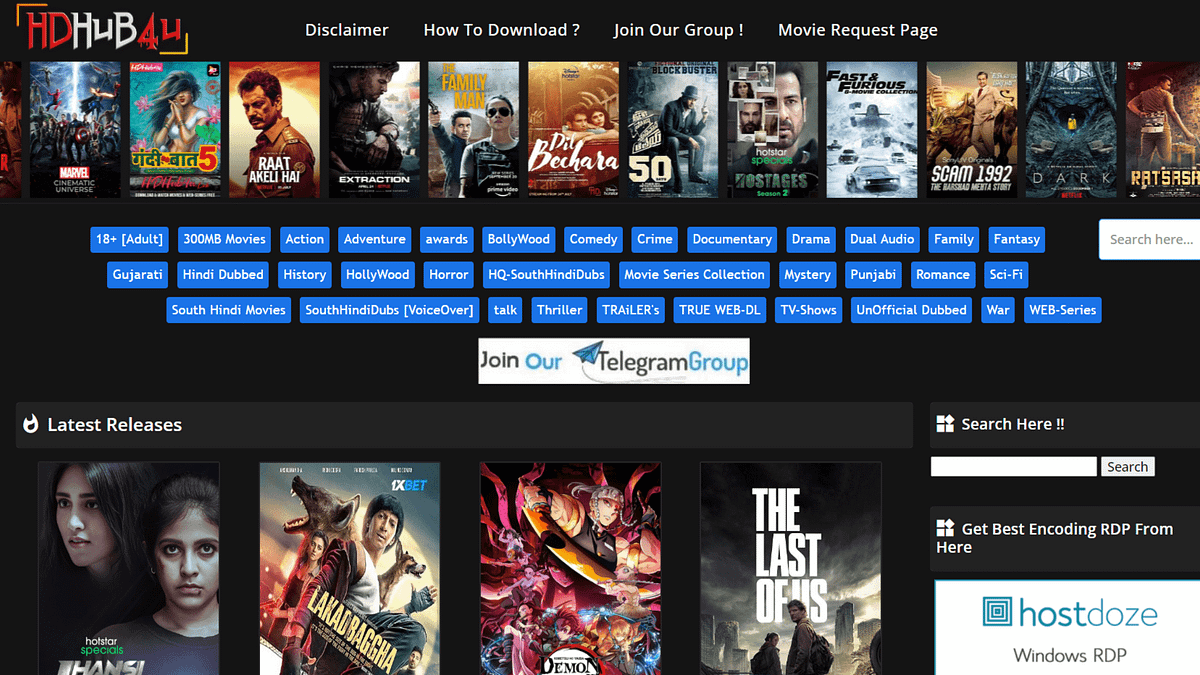Choose the Romance tag
This screenshot has height=675, width=1200.
(x=943, y=275)
